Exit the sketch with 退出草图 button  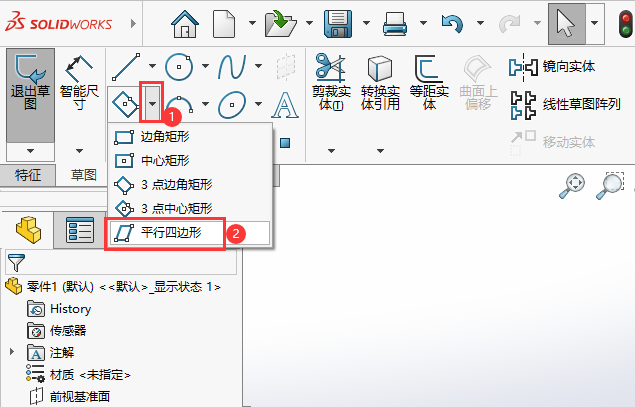[30, 95]
